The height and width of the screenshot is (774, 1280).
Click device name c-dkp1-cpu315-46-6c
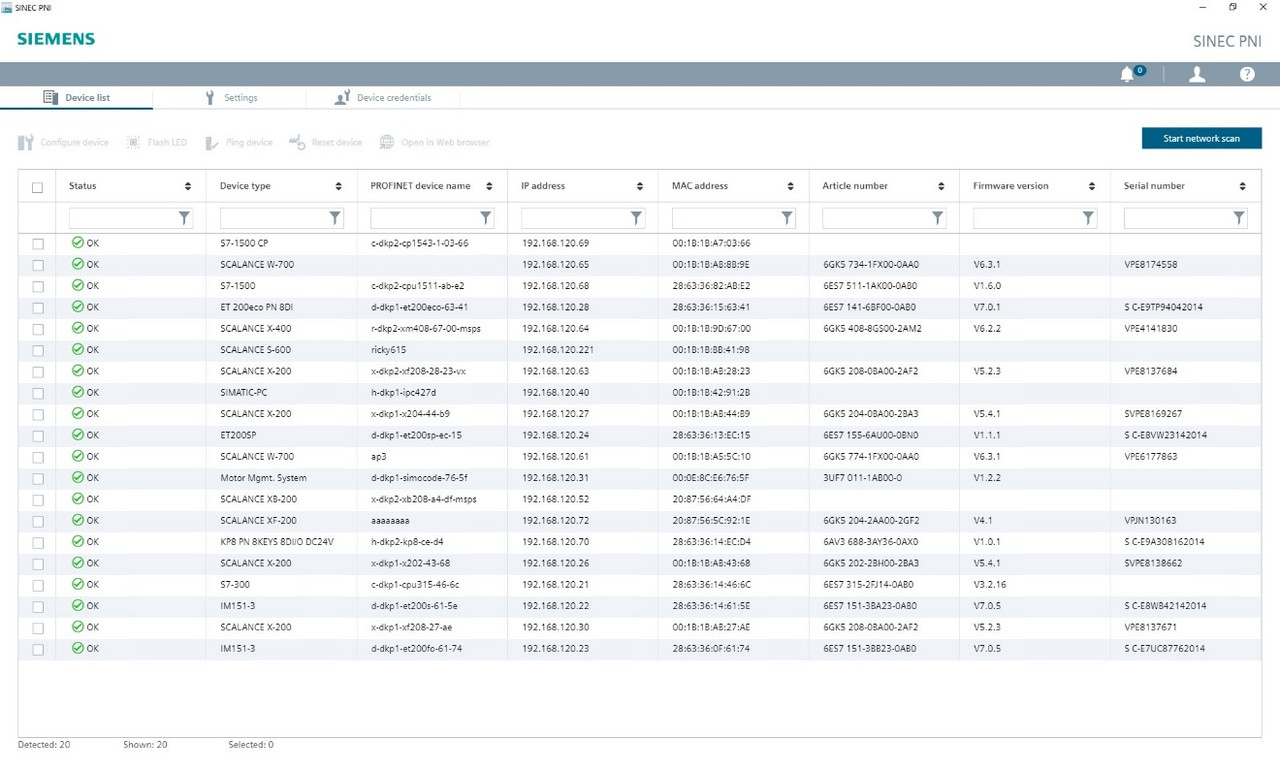click(x=415, y=584)
